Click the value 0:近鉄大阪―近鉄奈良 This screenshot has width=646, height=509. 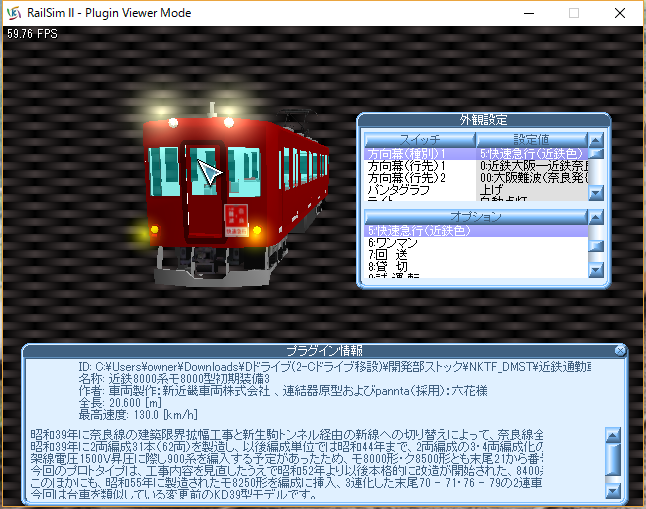click(532, 166)
